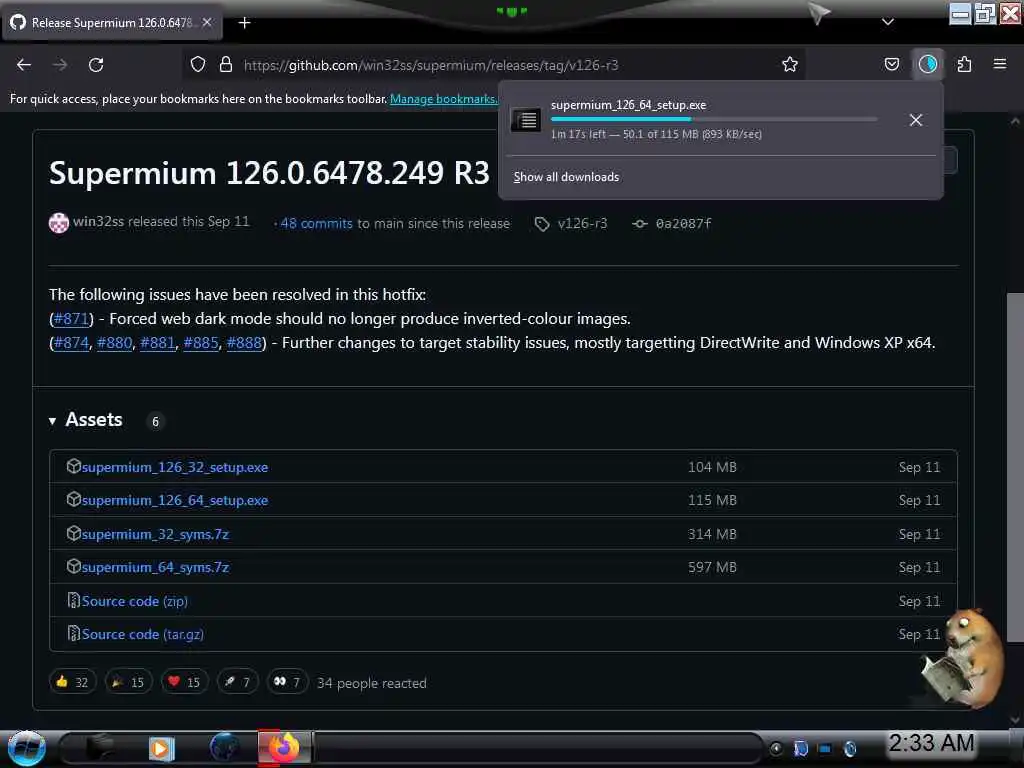1024x768 pixels.
Task: Open Manage bookmarks link
Action: 443,99
